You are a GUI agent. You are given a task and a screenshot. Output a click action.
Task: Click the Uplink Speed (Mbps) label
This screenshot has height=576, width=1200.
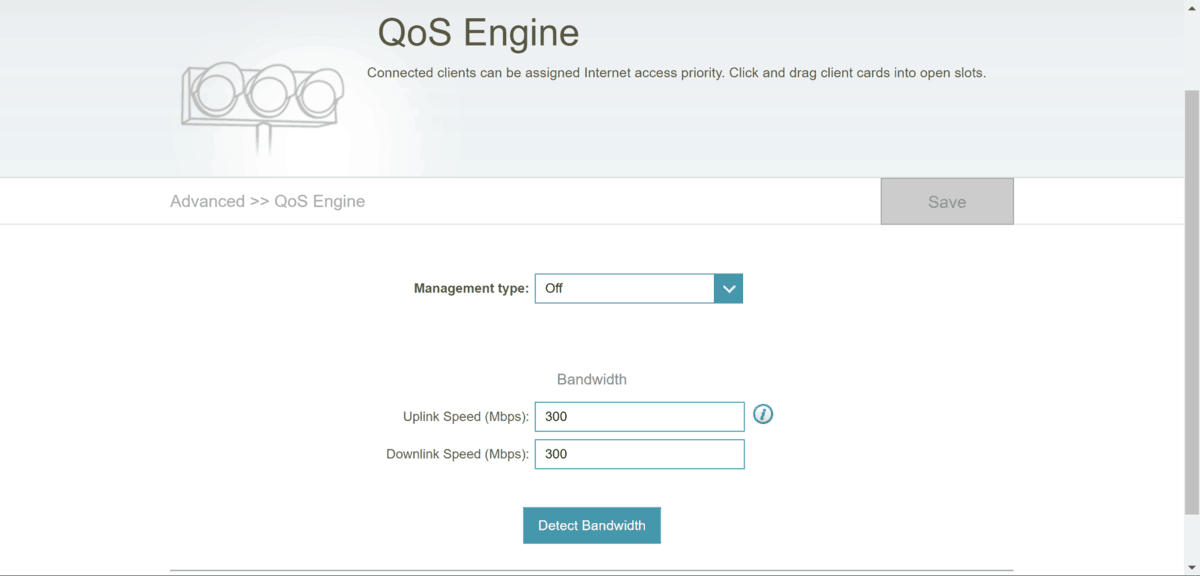(465, 416)
